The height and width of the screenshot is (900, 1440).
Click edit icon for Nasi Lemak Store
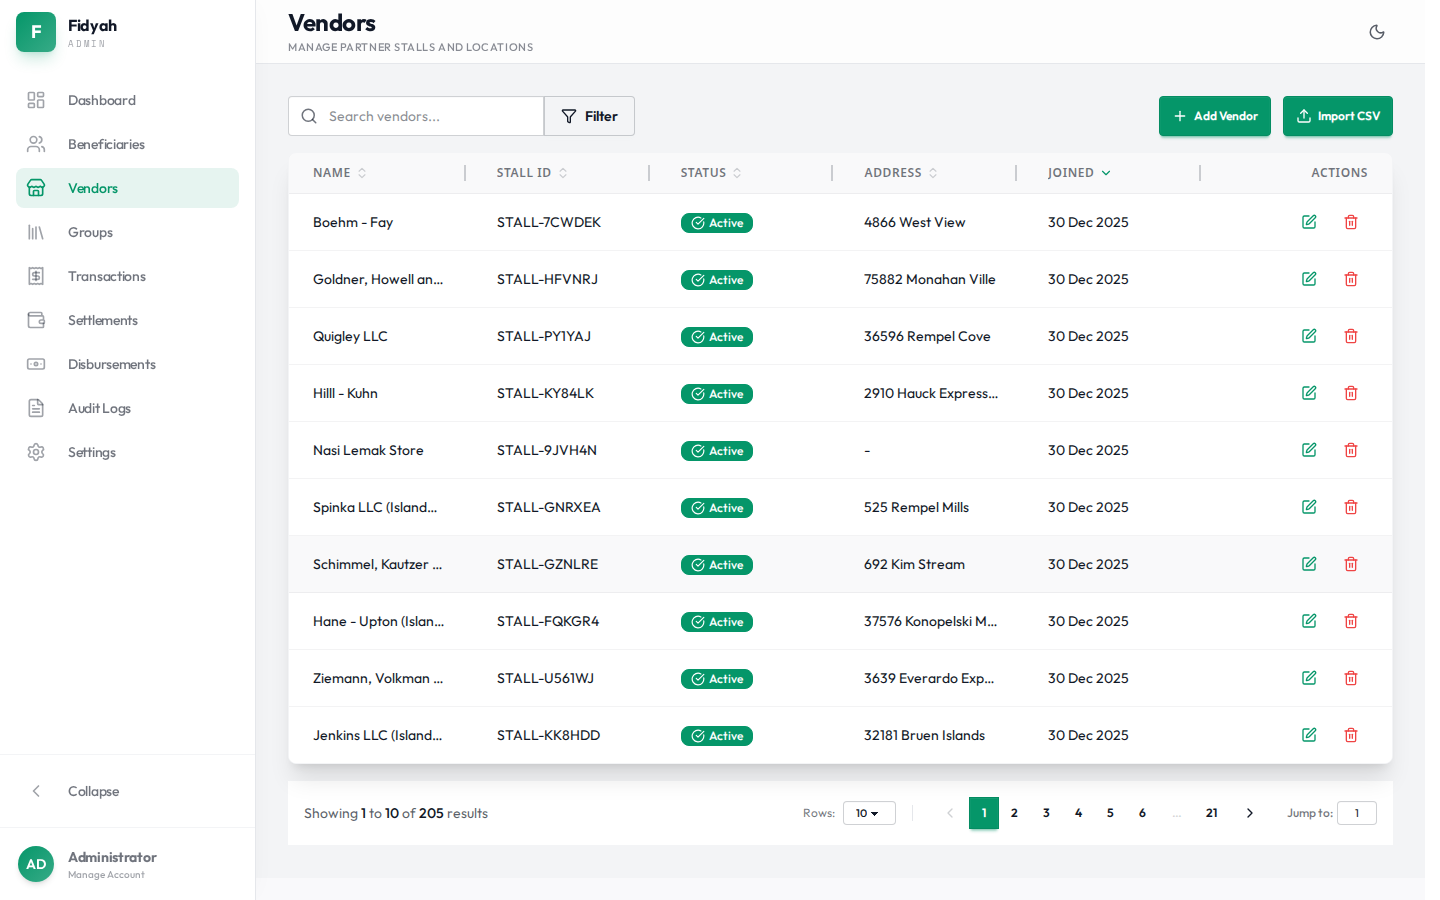1308,450
